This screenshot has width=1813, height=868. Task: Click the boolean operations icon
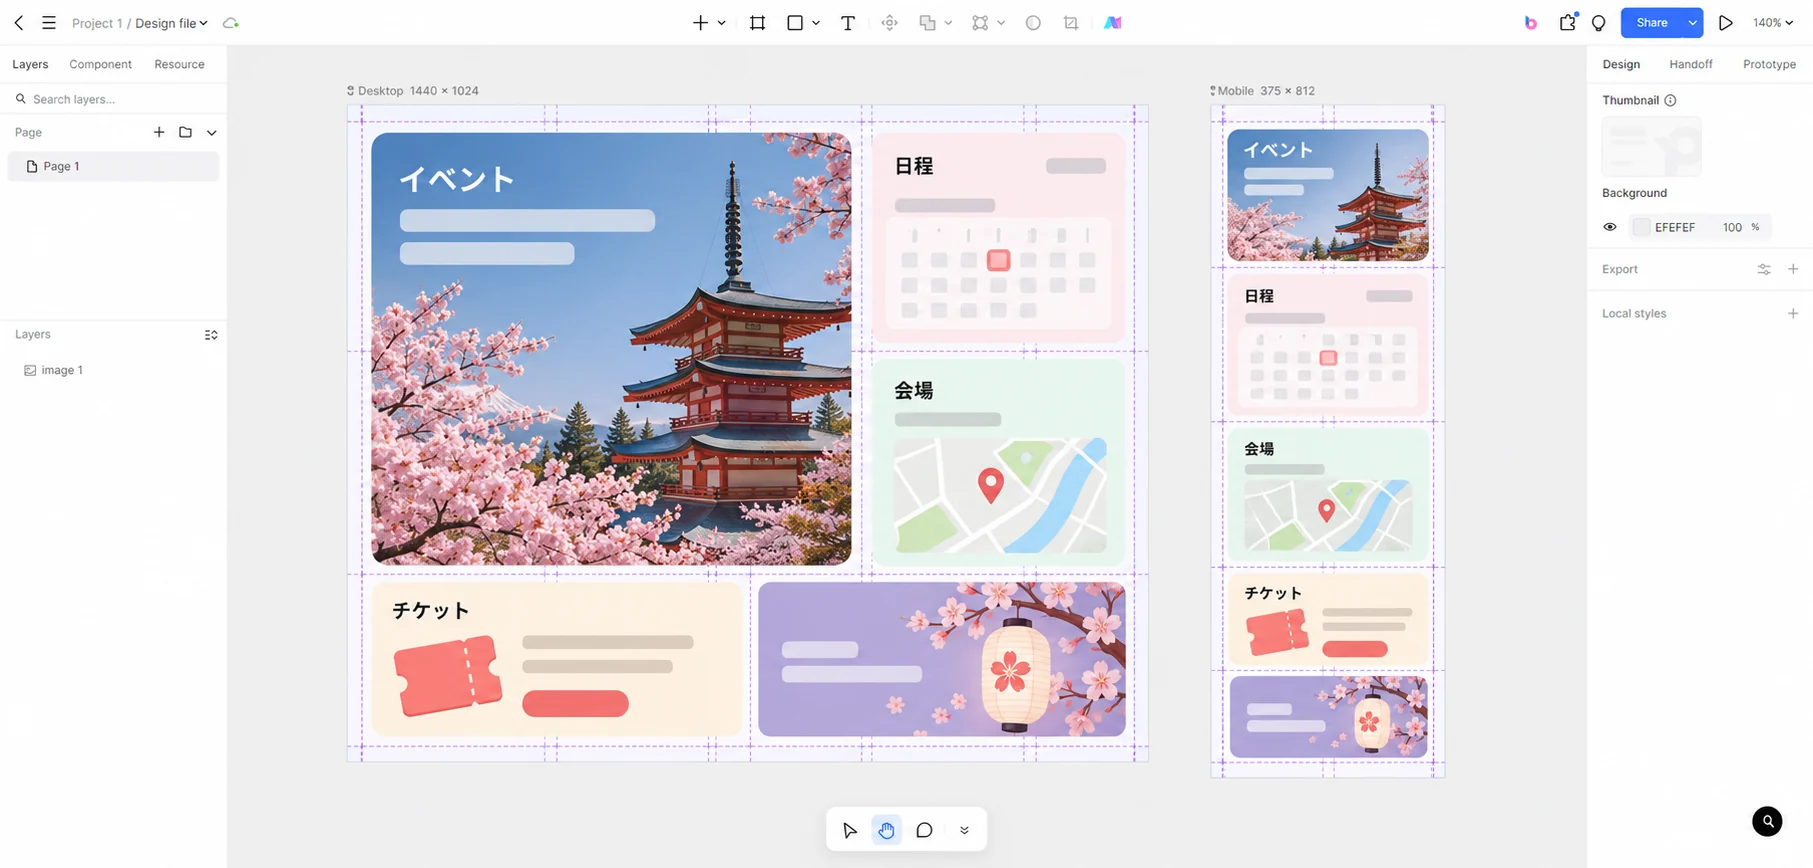tap(928, 22)
